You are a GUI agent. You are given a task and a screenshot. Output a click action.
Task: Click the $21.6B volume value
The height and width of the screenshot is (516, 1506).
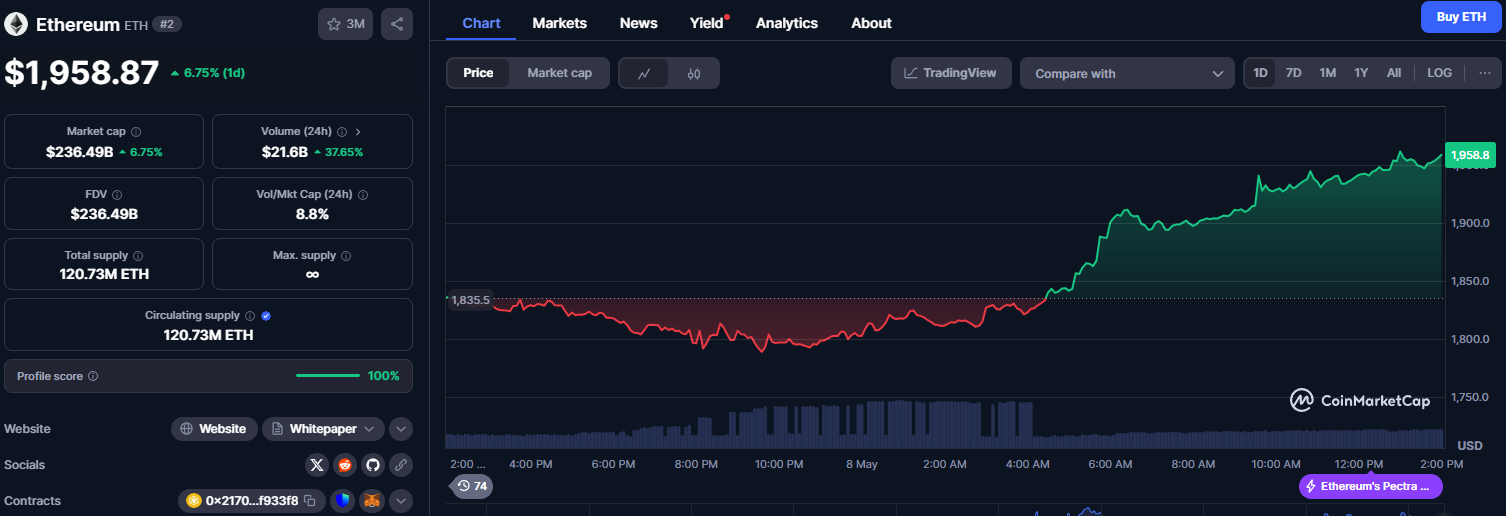[x=285, y=152]
